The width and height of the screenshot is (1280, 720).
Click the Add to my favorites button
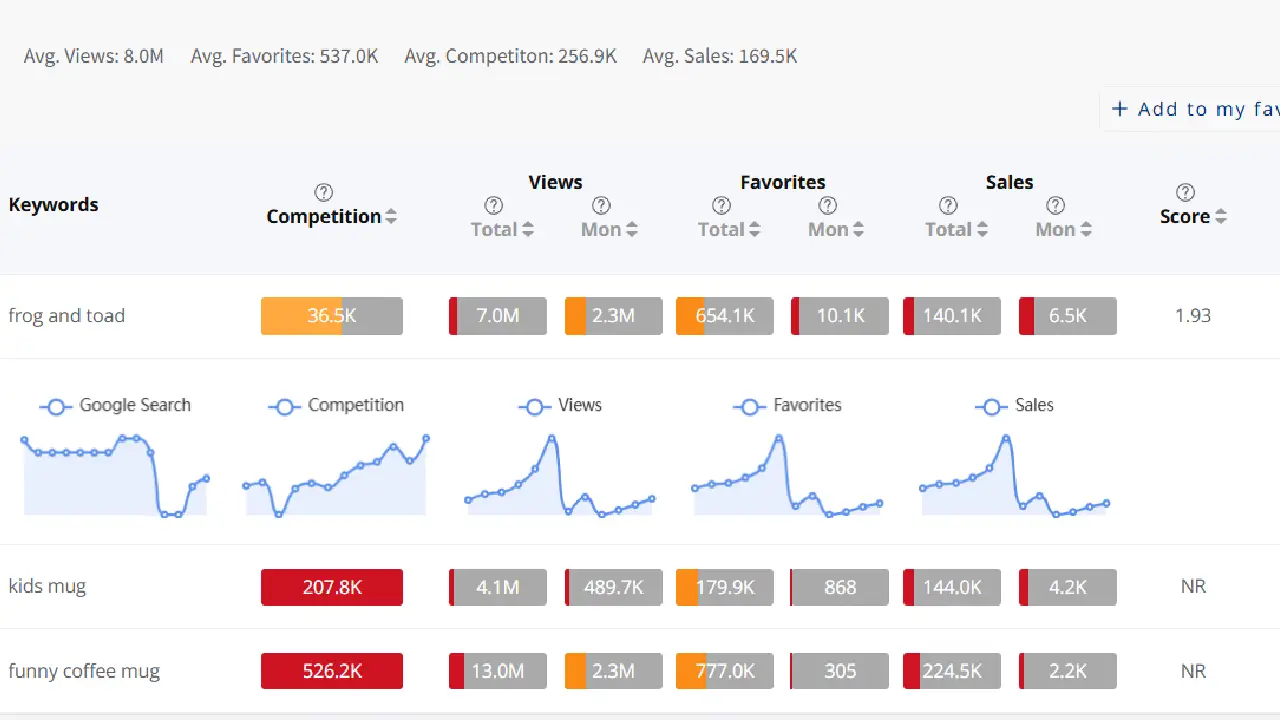click(1192, 109)
